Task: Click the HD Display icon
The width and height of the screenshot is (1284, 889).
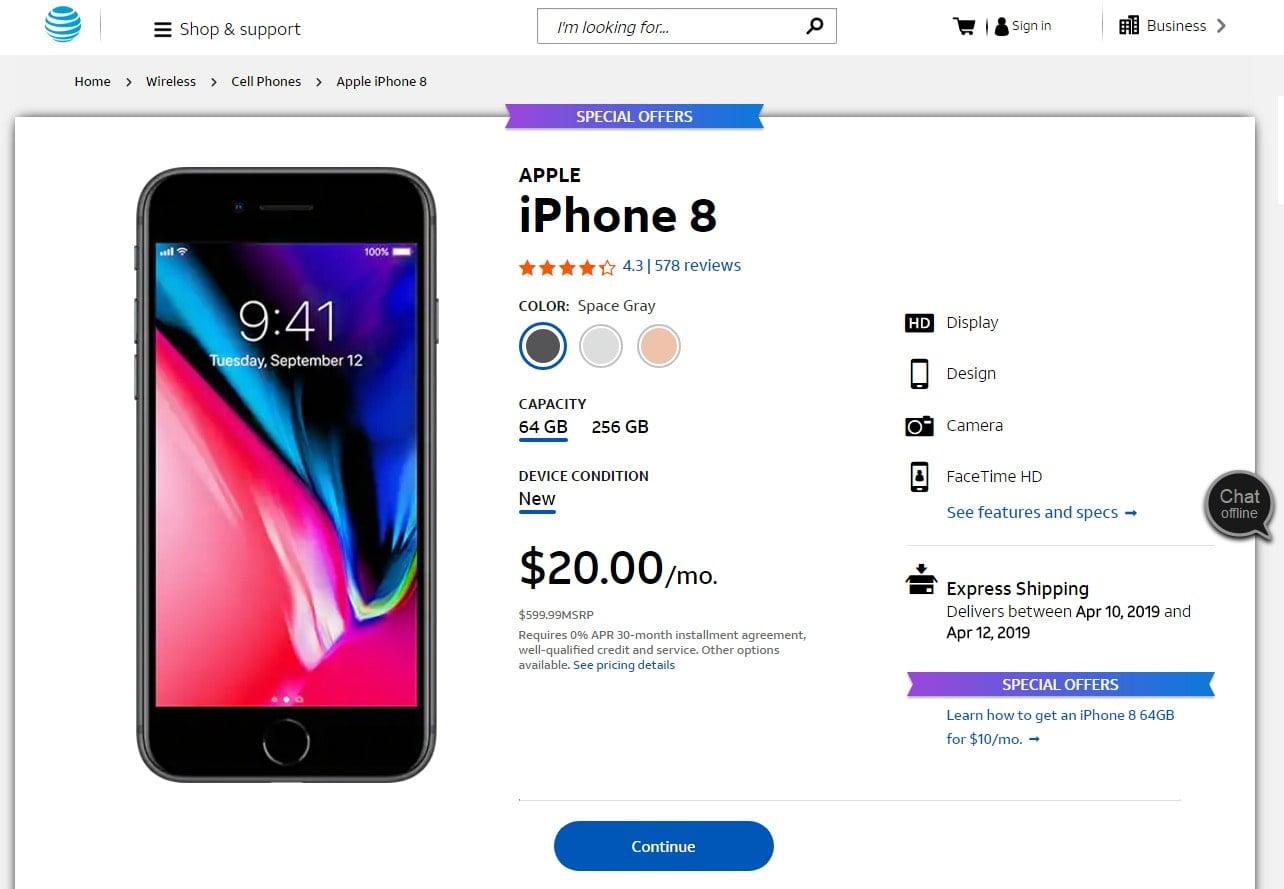Action: (919, 323)
